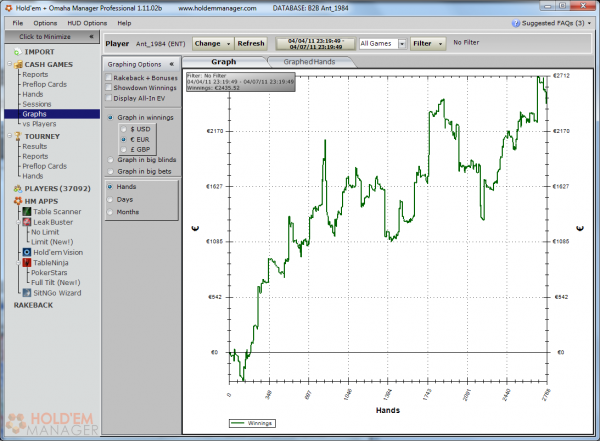
Task: Select Months x-axis radio button
Action: pyautogui.click(x=110, y=212)
